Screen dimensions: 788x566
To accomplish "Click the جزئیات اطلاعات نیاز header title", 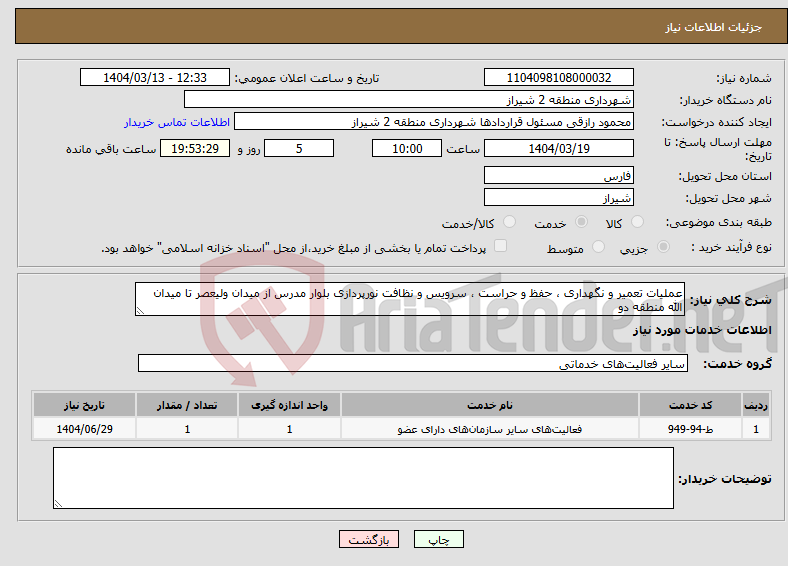I will [714, 27].
